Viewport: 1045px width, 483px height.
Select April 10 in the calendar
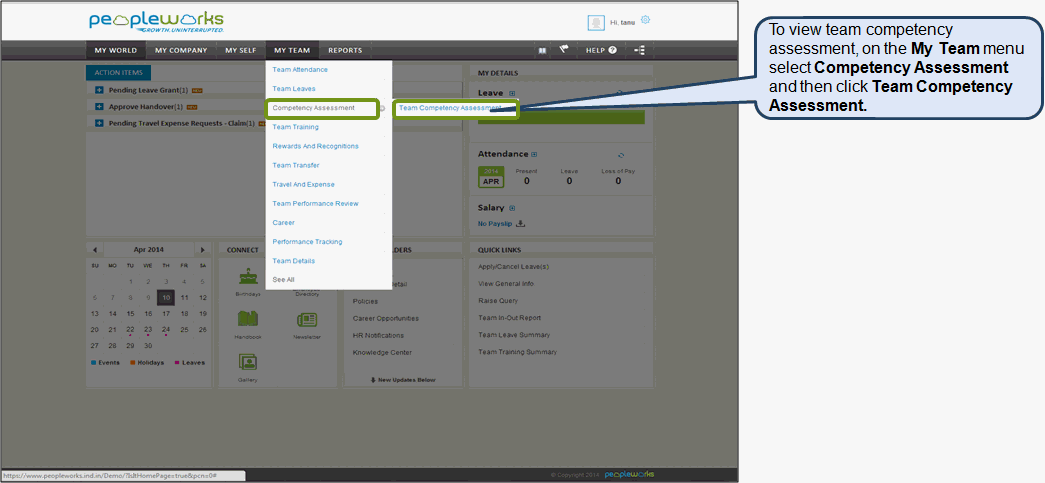click(166, 298)
